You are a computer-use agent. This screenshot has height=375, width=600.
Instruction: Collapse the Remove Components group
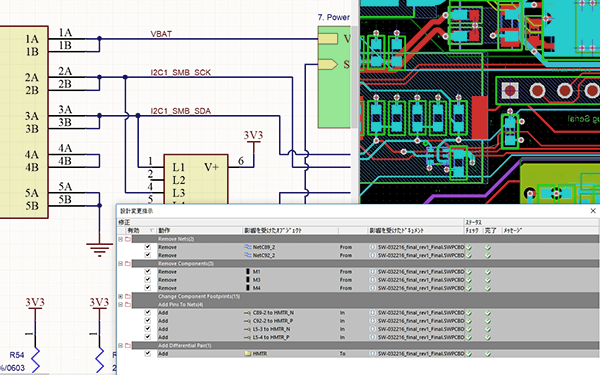point(121,264)
